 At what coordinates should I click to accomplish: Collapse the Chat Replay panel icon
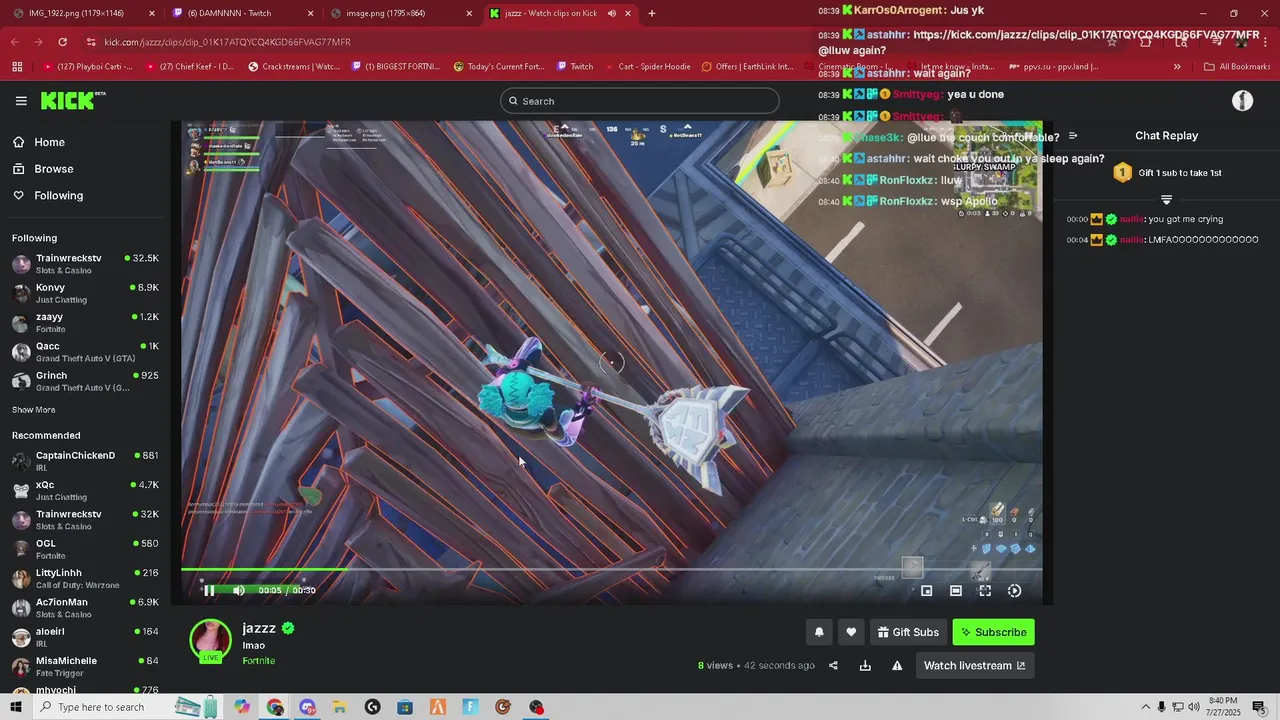pos(1073,136)
